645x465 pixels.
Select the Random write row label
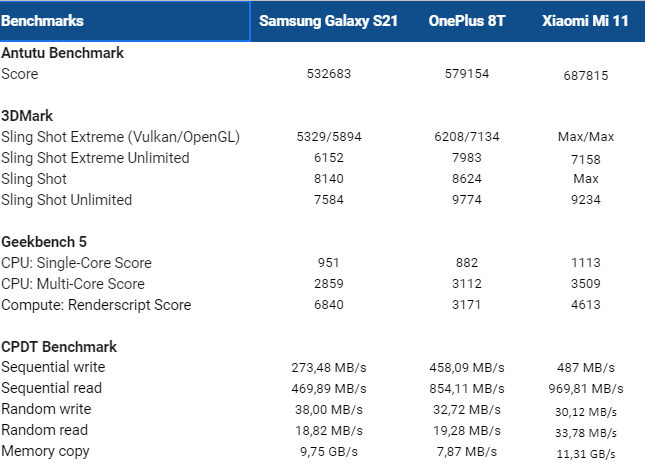(x=46, y=409)
